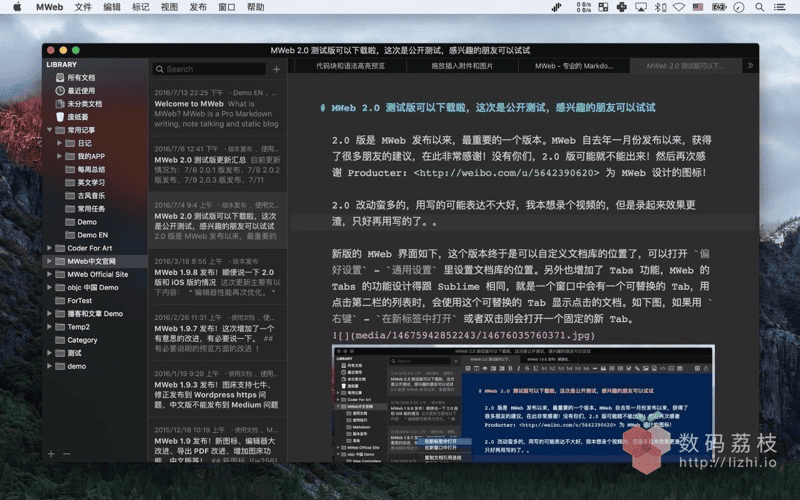800x500 pixels.
Task: Open Notification Center list icon
Action: 780,7
